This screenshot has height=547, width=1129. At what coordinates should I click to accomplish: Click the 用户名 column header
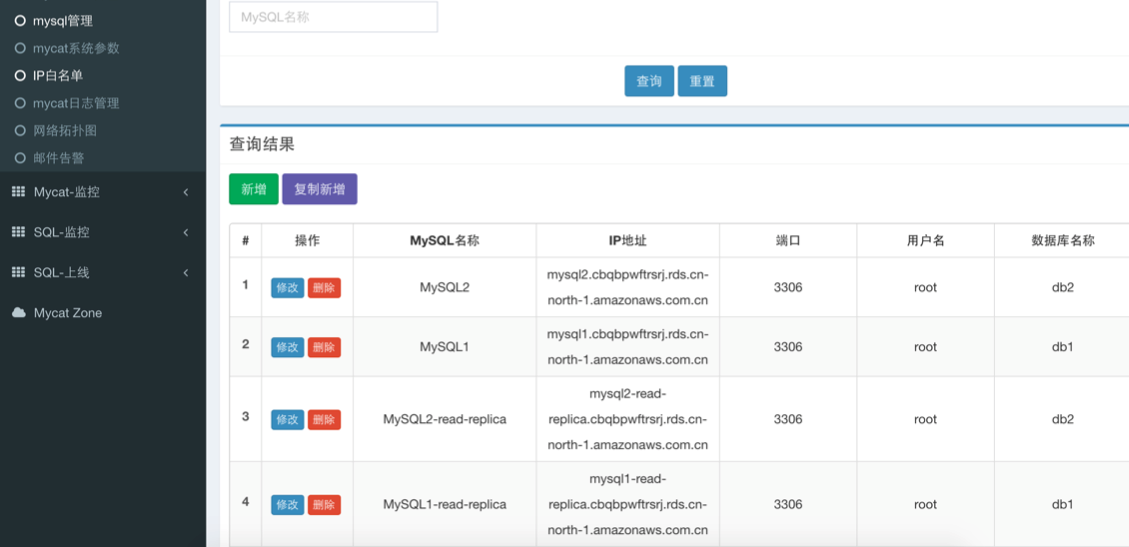[925, 241]
